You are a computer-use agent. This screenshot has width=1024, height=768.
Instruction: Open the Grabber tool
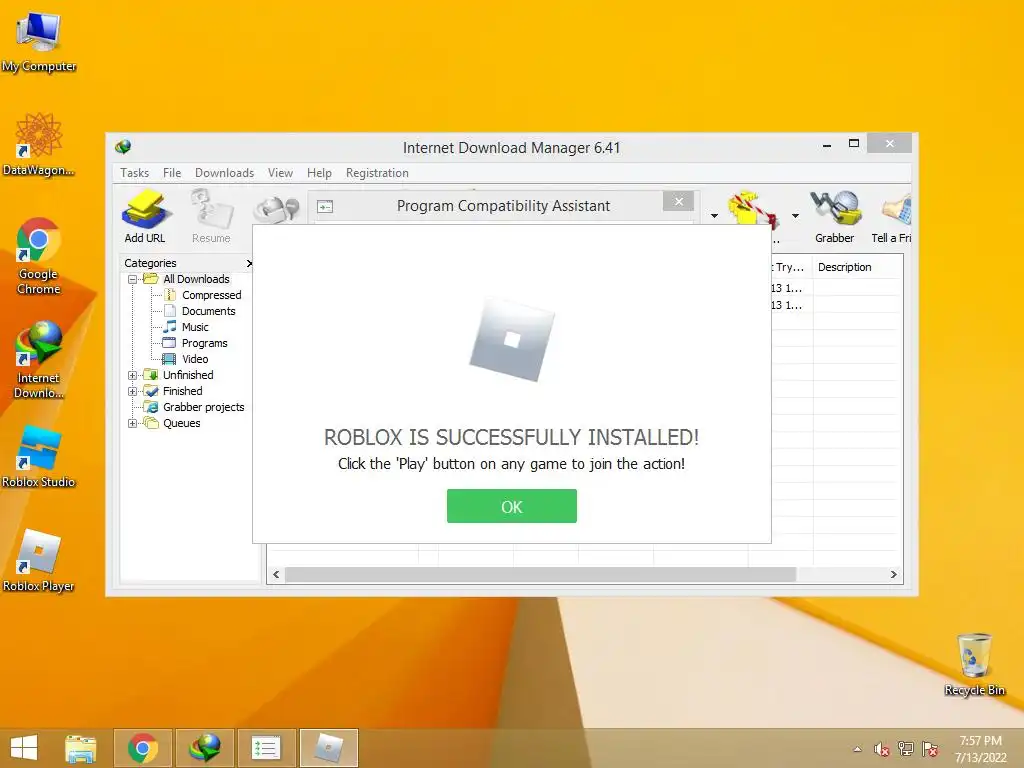(834, 217)
